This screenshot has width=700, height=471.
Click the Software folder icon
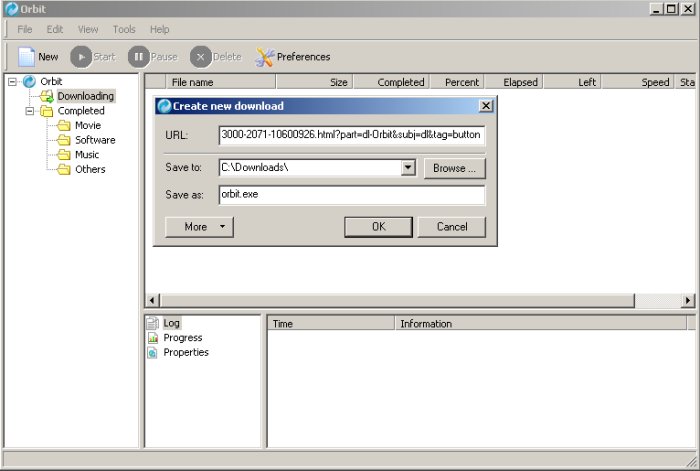click(64, 140)
